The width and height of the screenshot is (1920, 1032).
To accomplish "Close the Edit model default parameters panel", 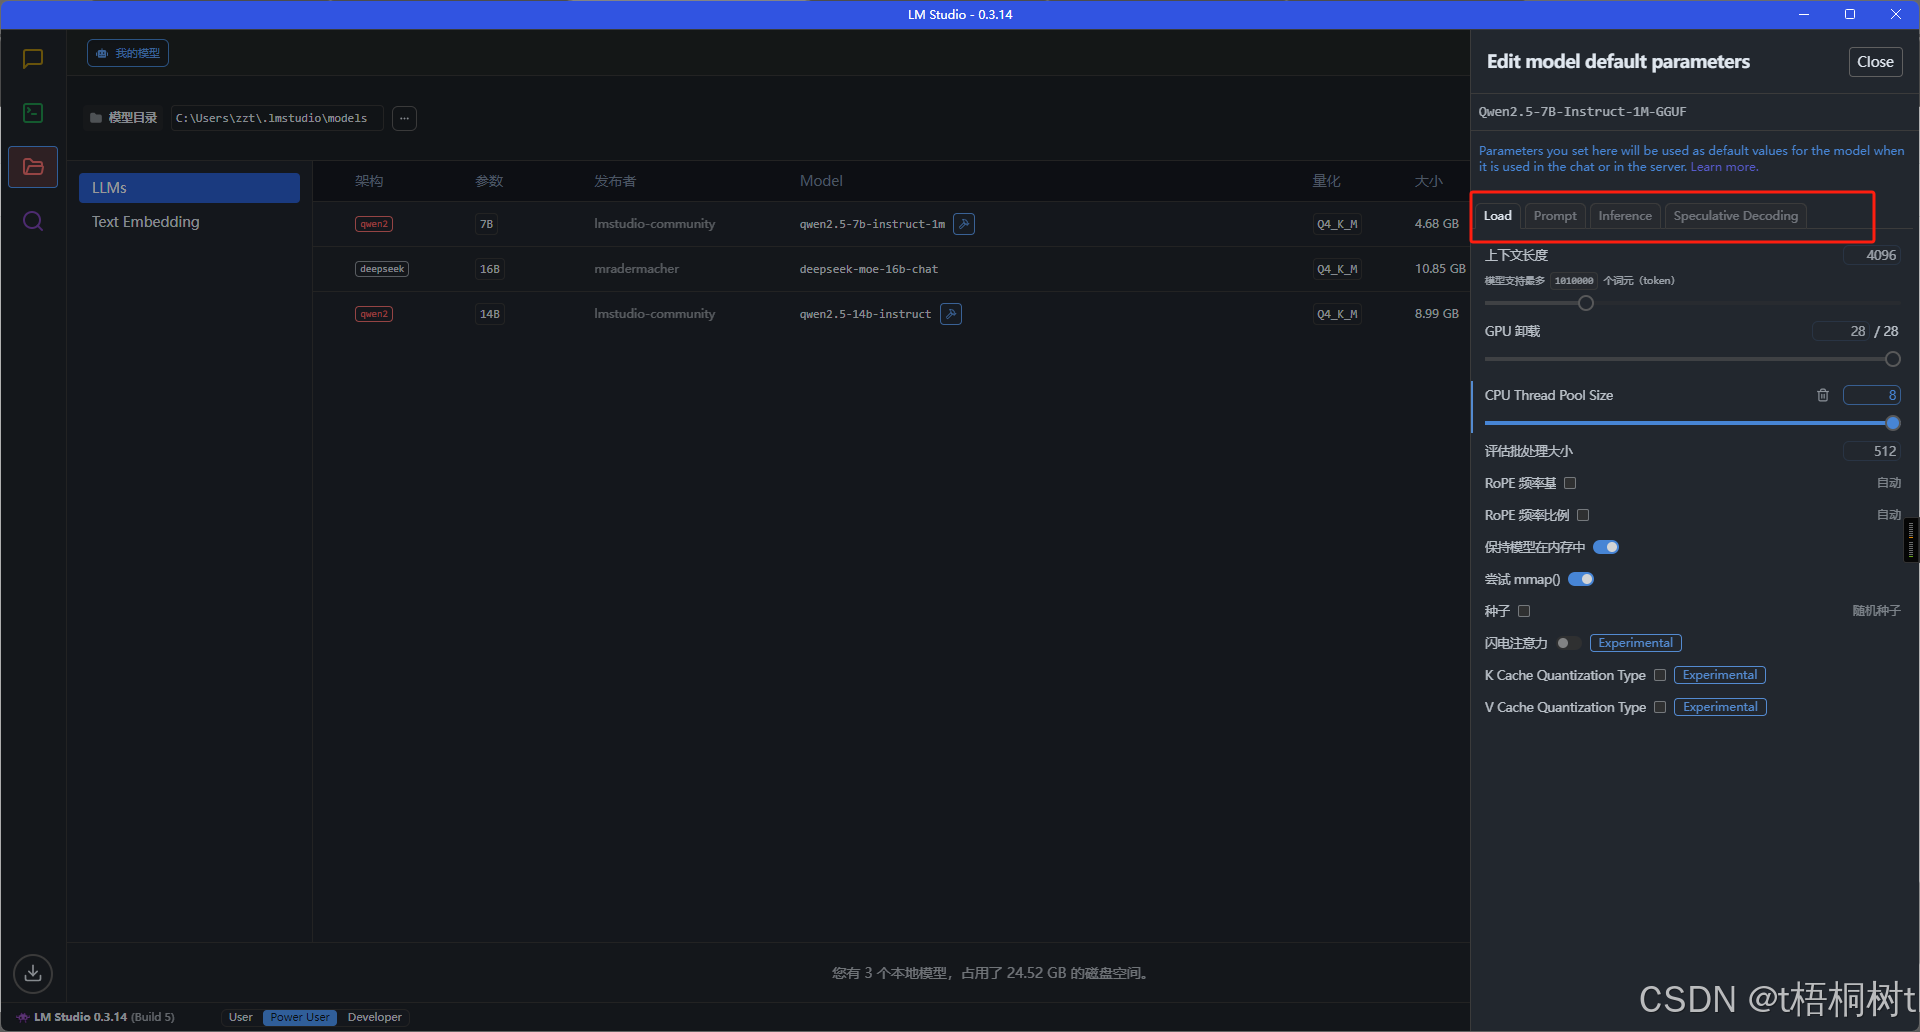I will (1875, 62).
